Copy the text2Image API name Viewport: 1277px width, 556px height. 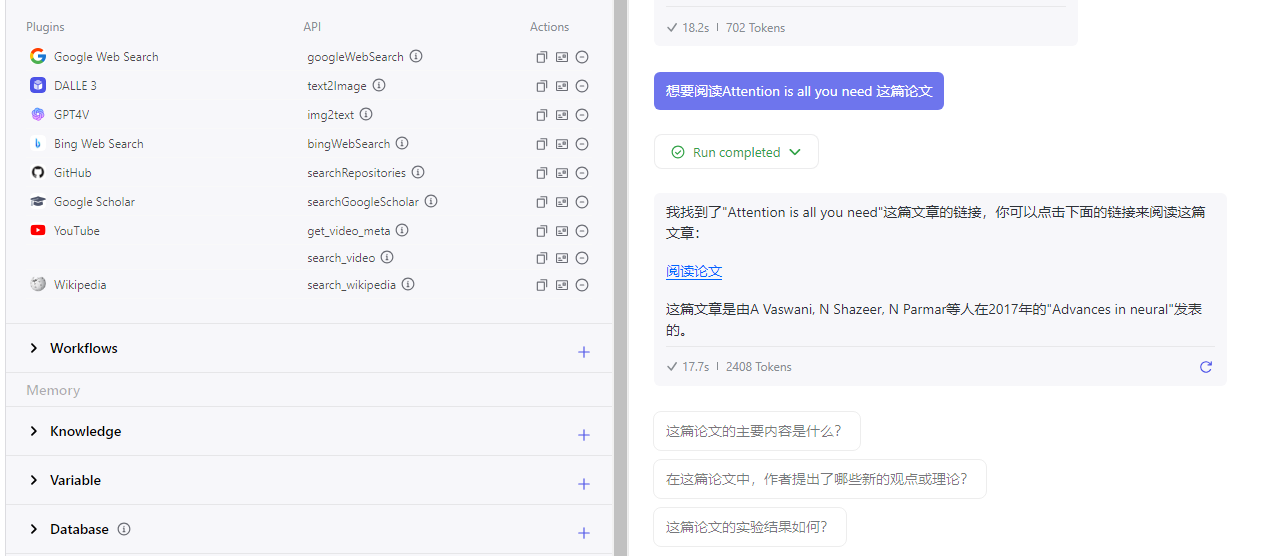click(x=542, y=86)
